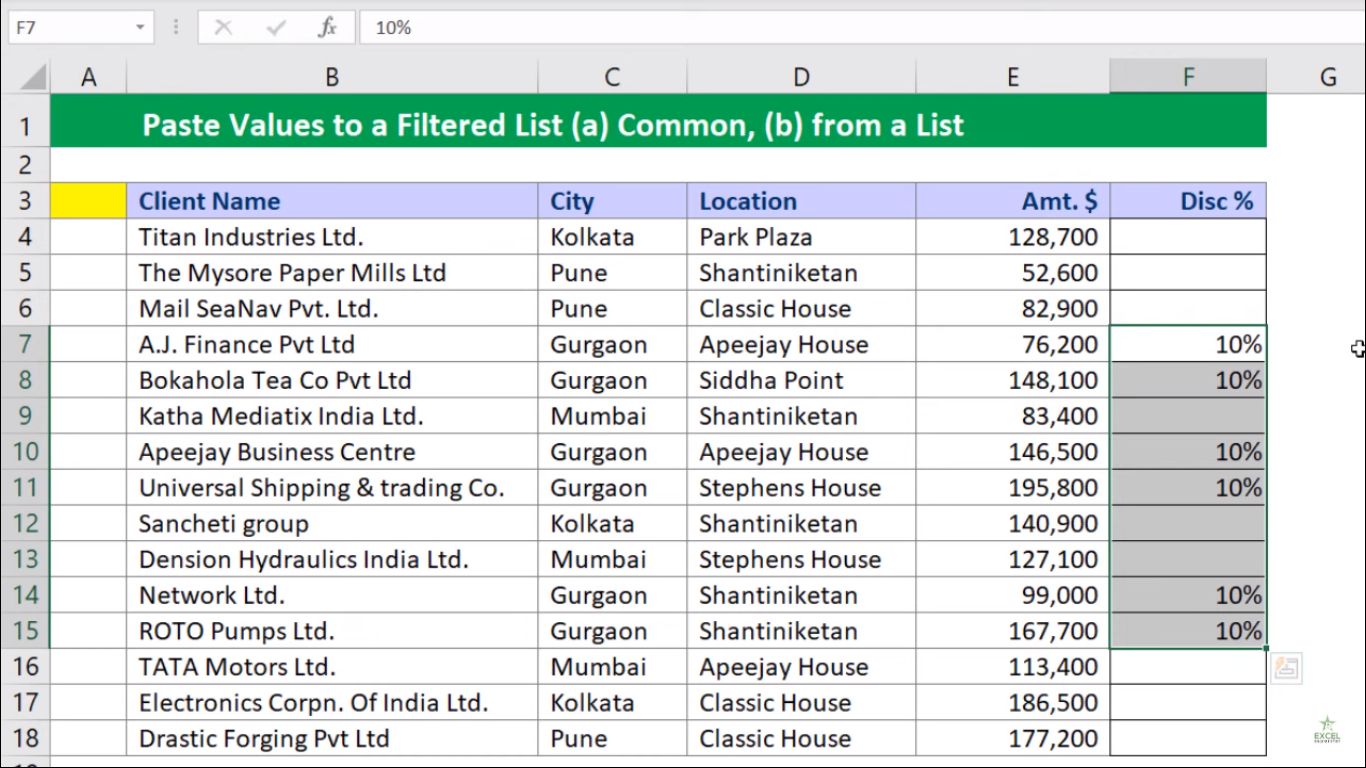1366x768 pixels.
Task: Select Katha Mediatix India Ltd. cell
Action: (x=332, y=416)
